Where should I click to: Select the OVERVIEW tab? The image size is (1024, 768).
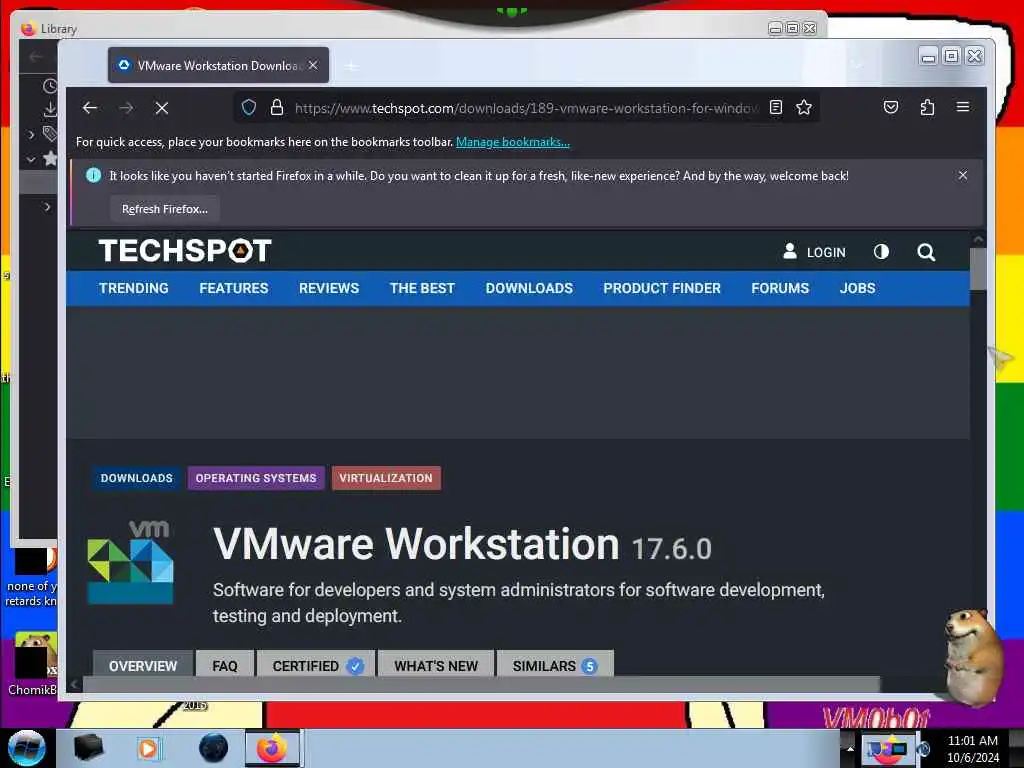(143, 665)
